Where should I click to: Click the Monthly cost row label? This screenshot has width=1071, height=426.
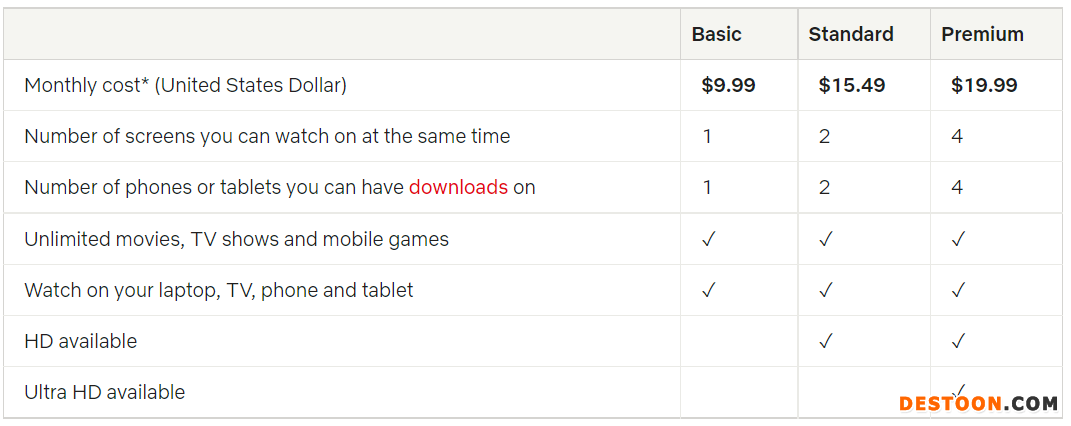[x=185, y=85]
